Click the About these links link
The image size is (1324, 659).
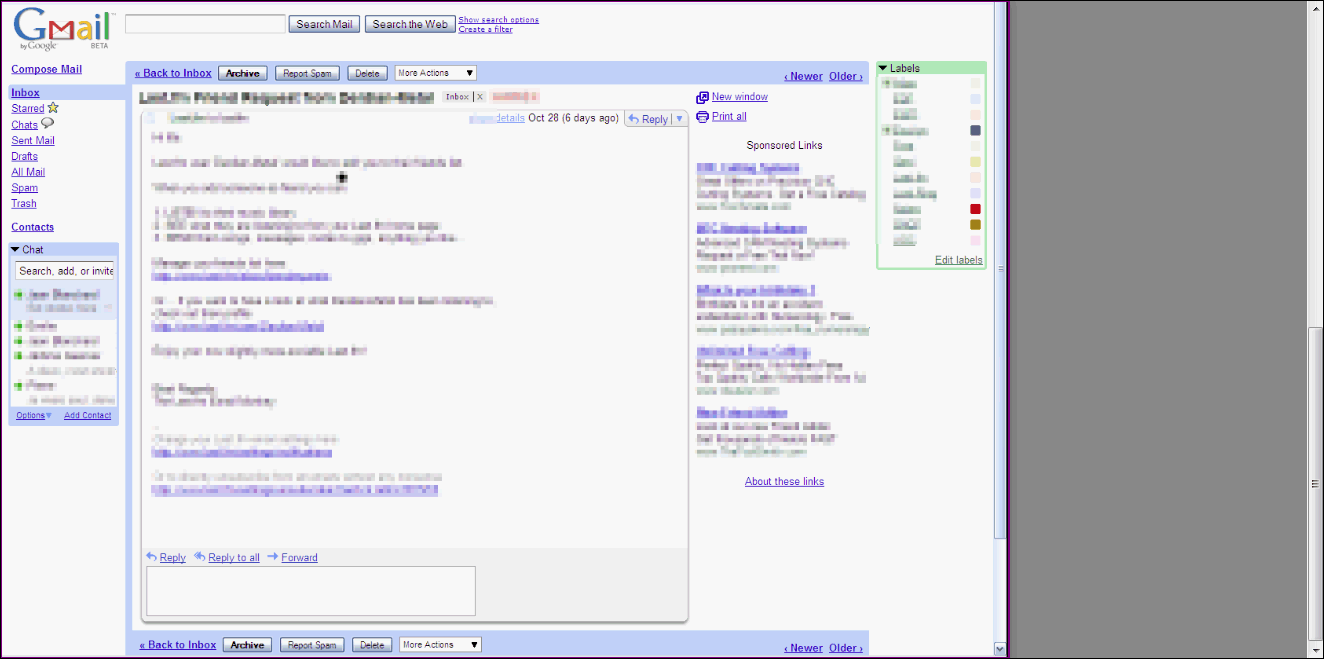pyautogui.click(x=784, y=481)
